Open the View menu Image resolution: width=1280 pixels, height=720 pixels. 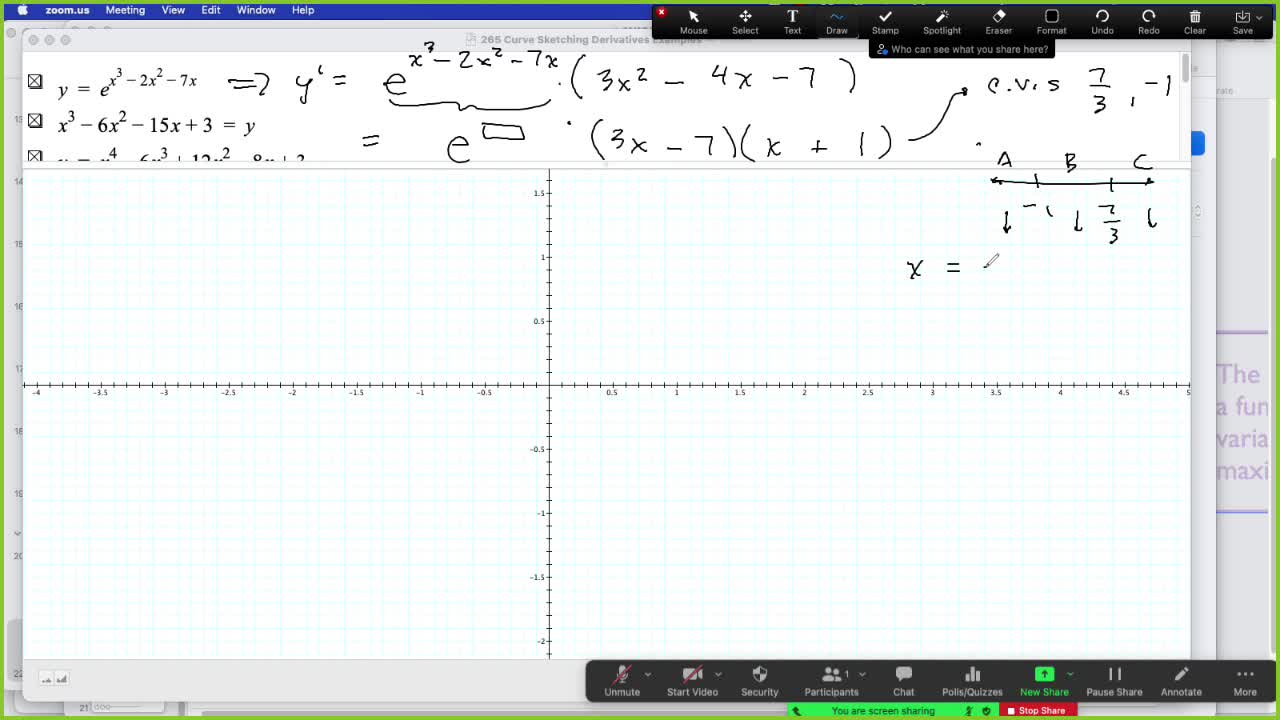[x=173, y=10]
